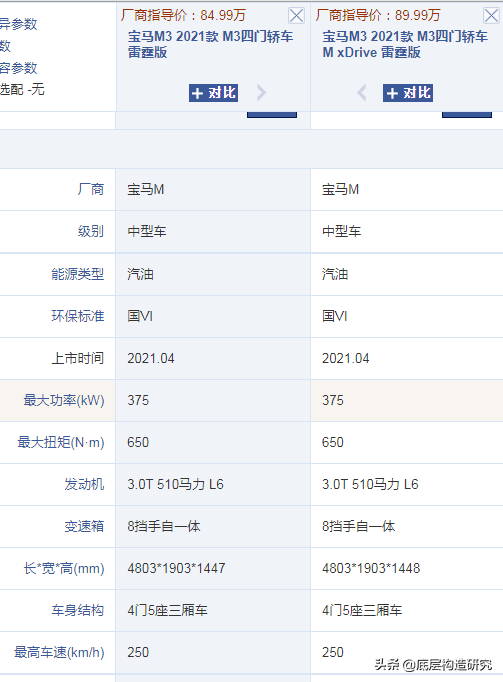
Task: Select the 最大扭矩(N·m) parameter label
Action: (61, 442)
